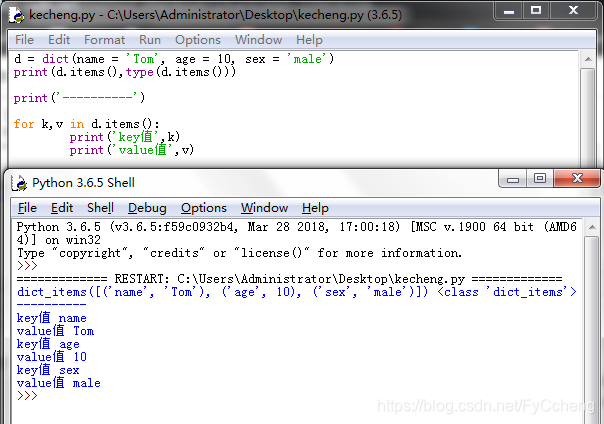The width and height of the screenshot is (604, 424).
Task: Click the 'print(d.items(),type(d.items()))' code line
Action: click(x=124, y=72)
